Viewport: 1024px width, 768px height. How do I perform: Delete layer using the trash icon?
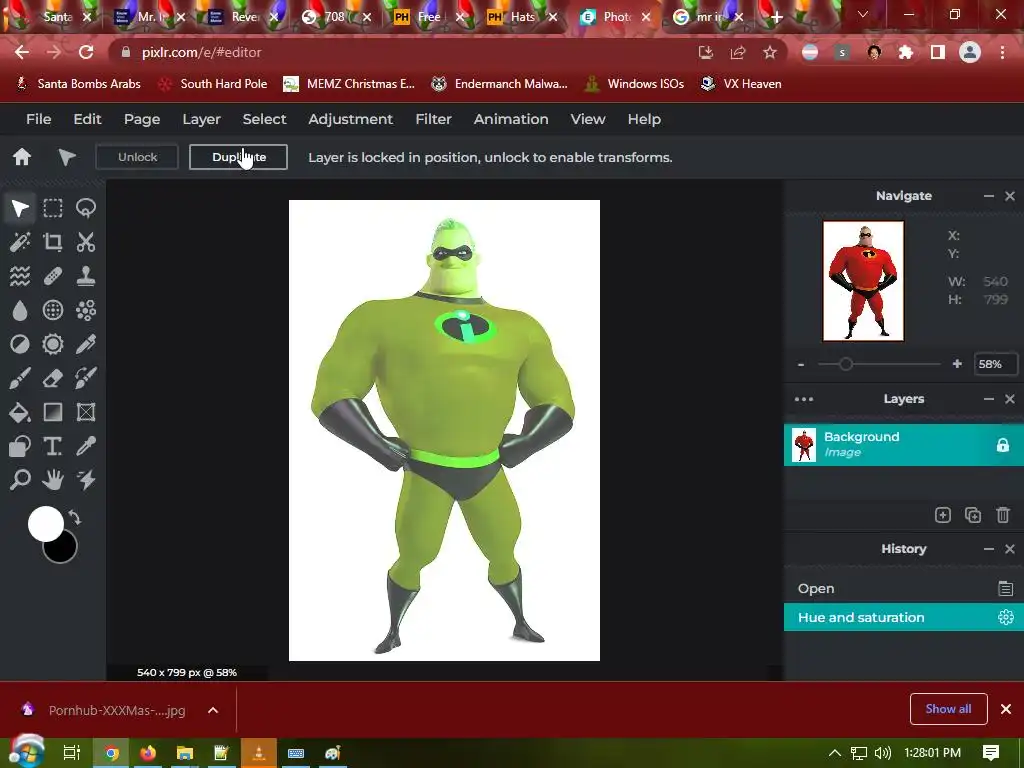click(1003, 515)
